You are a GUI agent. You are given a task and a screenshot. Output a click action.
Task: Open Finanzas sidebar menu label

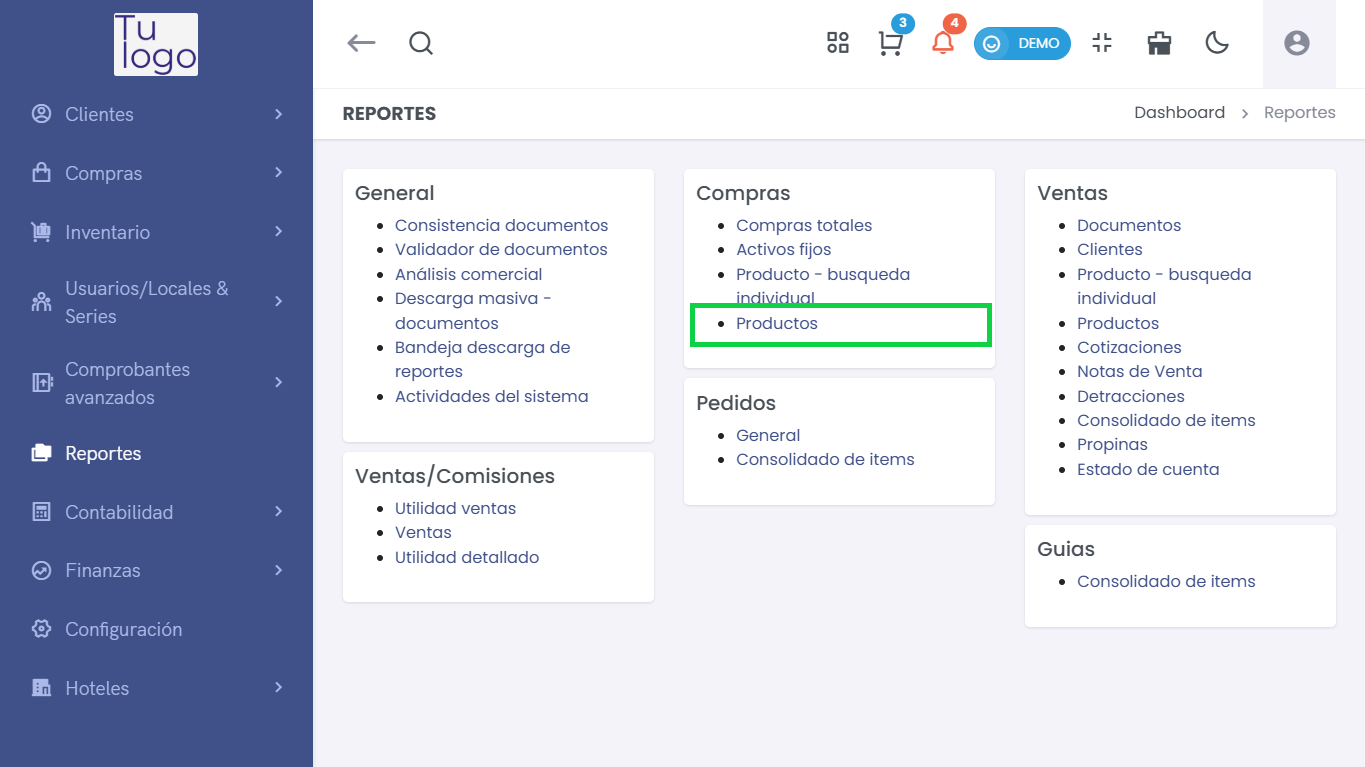tap(103, 570)
